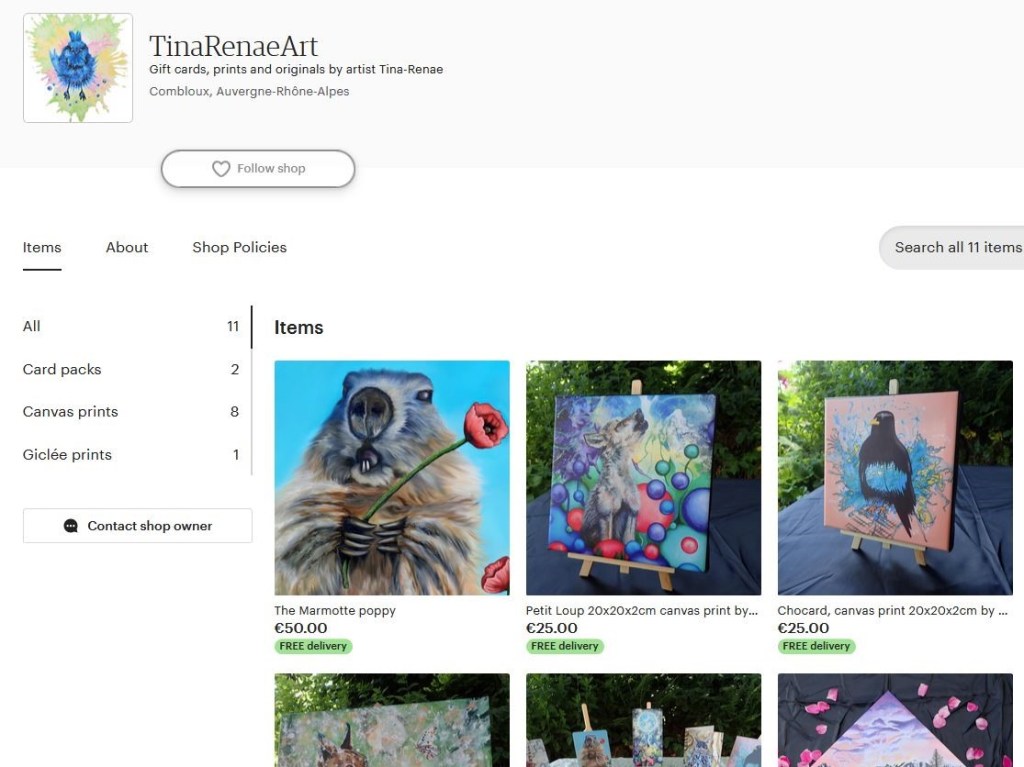
Task: Click the chat bubble icon beside Contact shop owner
Action: (71, 526)
